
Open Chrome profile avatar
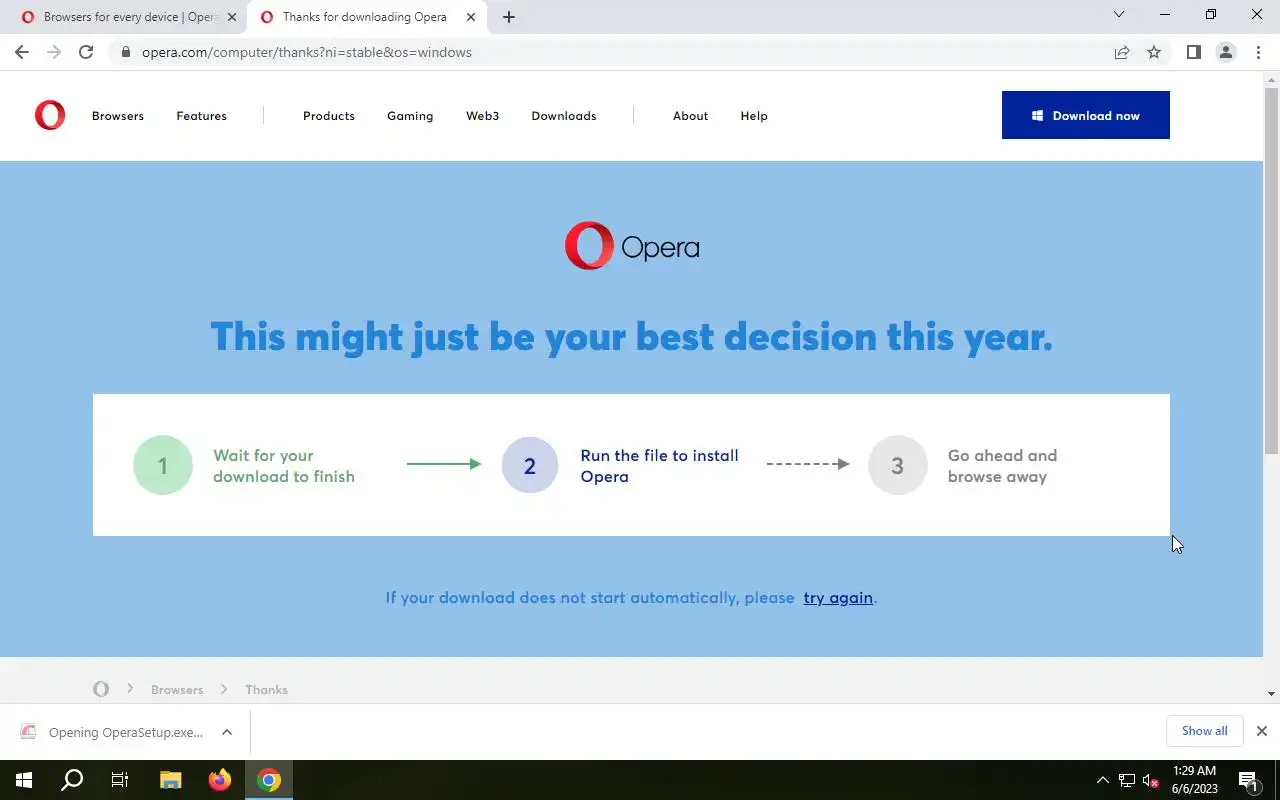(1225, 52)
